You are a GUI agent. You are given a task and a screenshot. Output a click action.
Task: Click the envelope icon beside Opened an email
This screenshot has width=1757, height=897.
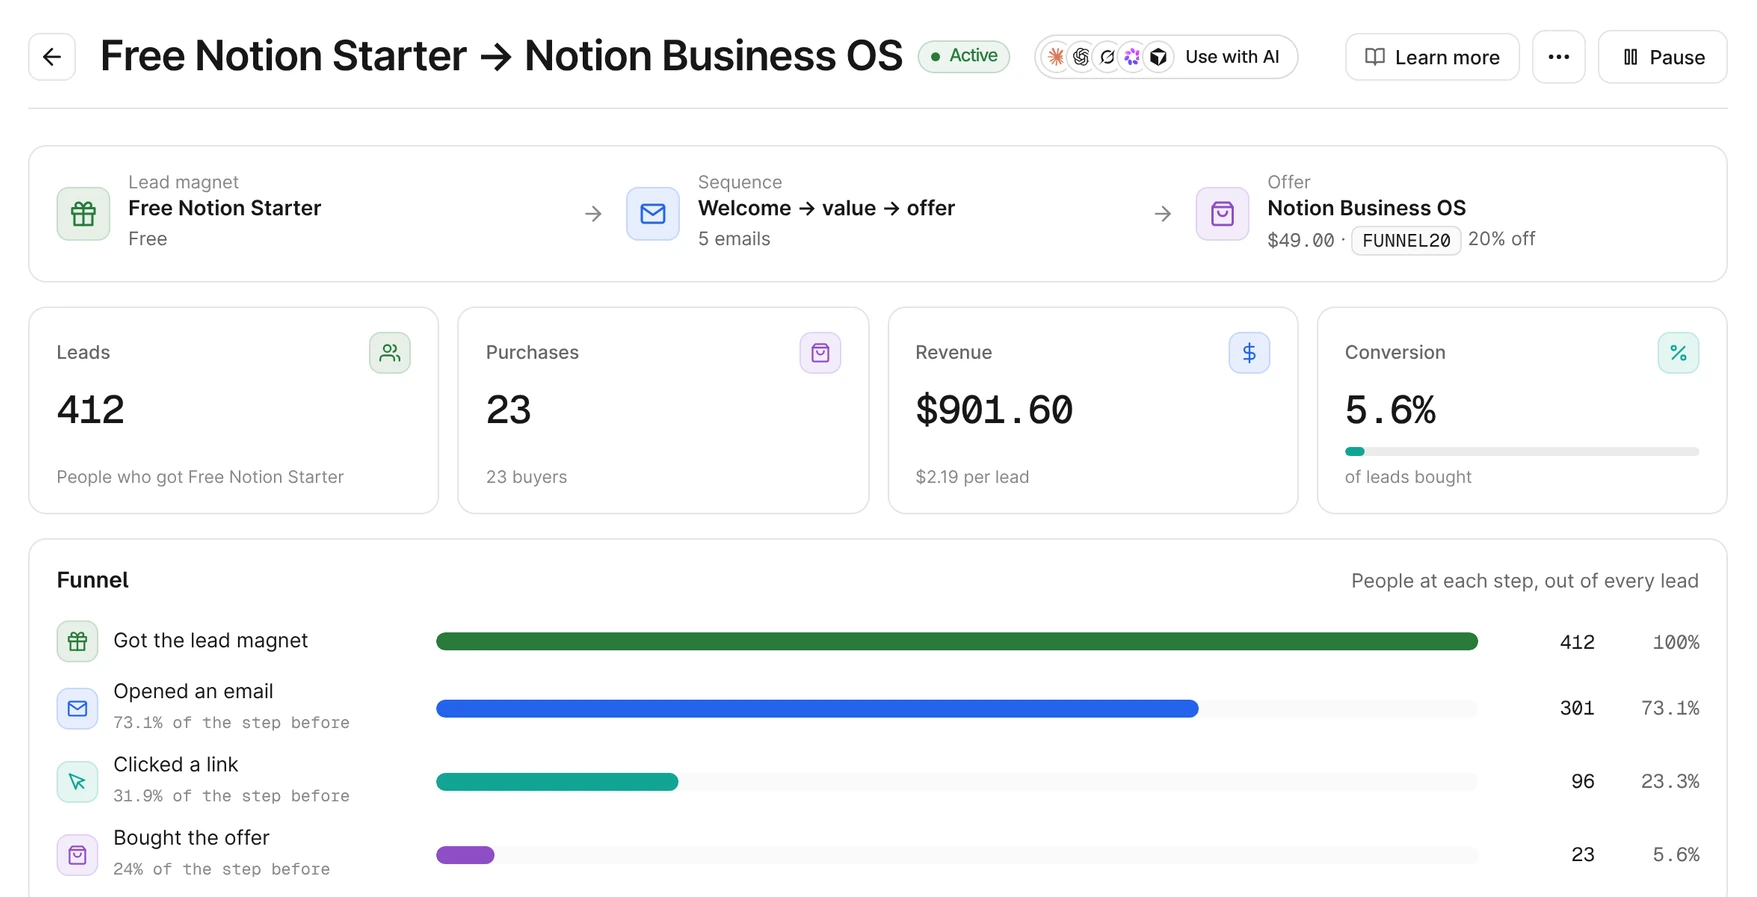(77, 708)
